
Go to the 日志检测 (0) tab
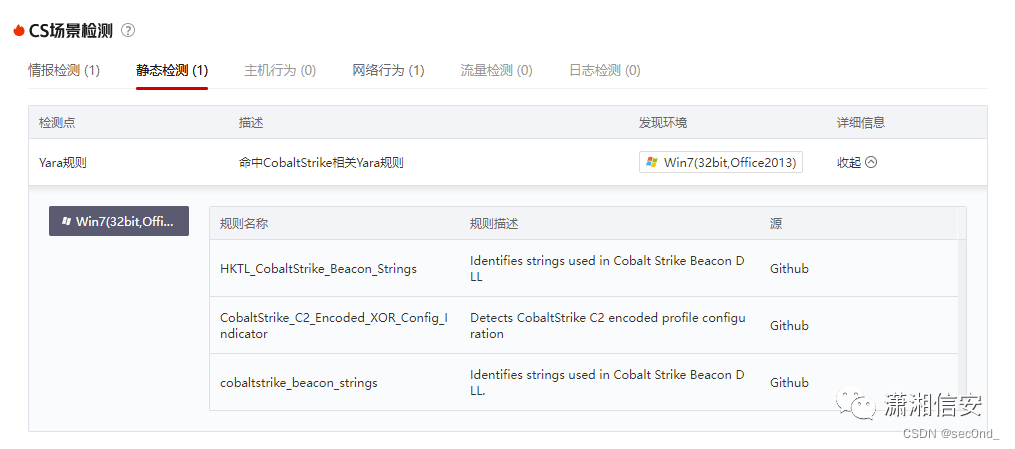click(605, 70)
